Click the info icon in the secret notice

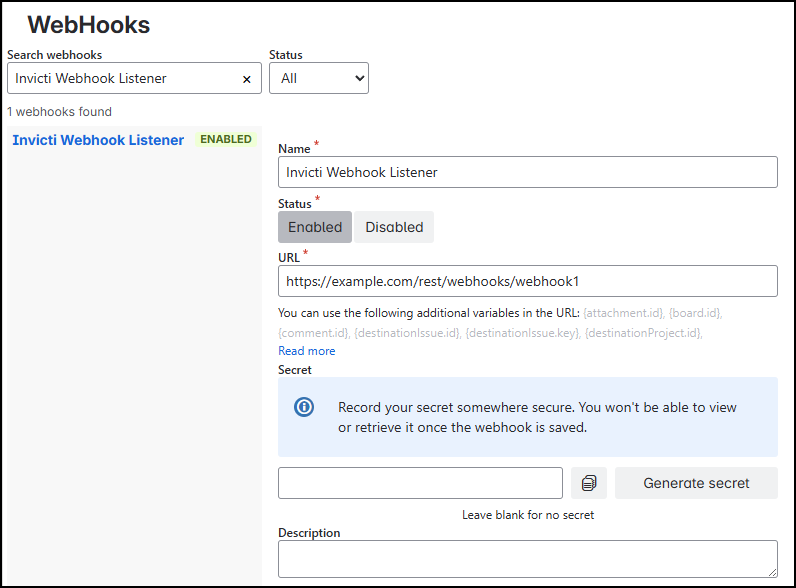tap(304, 407)
